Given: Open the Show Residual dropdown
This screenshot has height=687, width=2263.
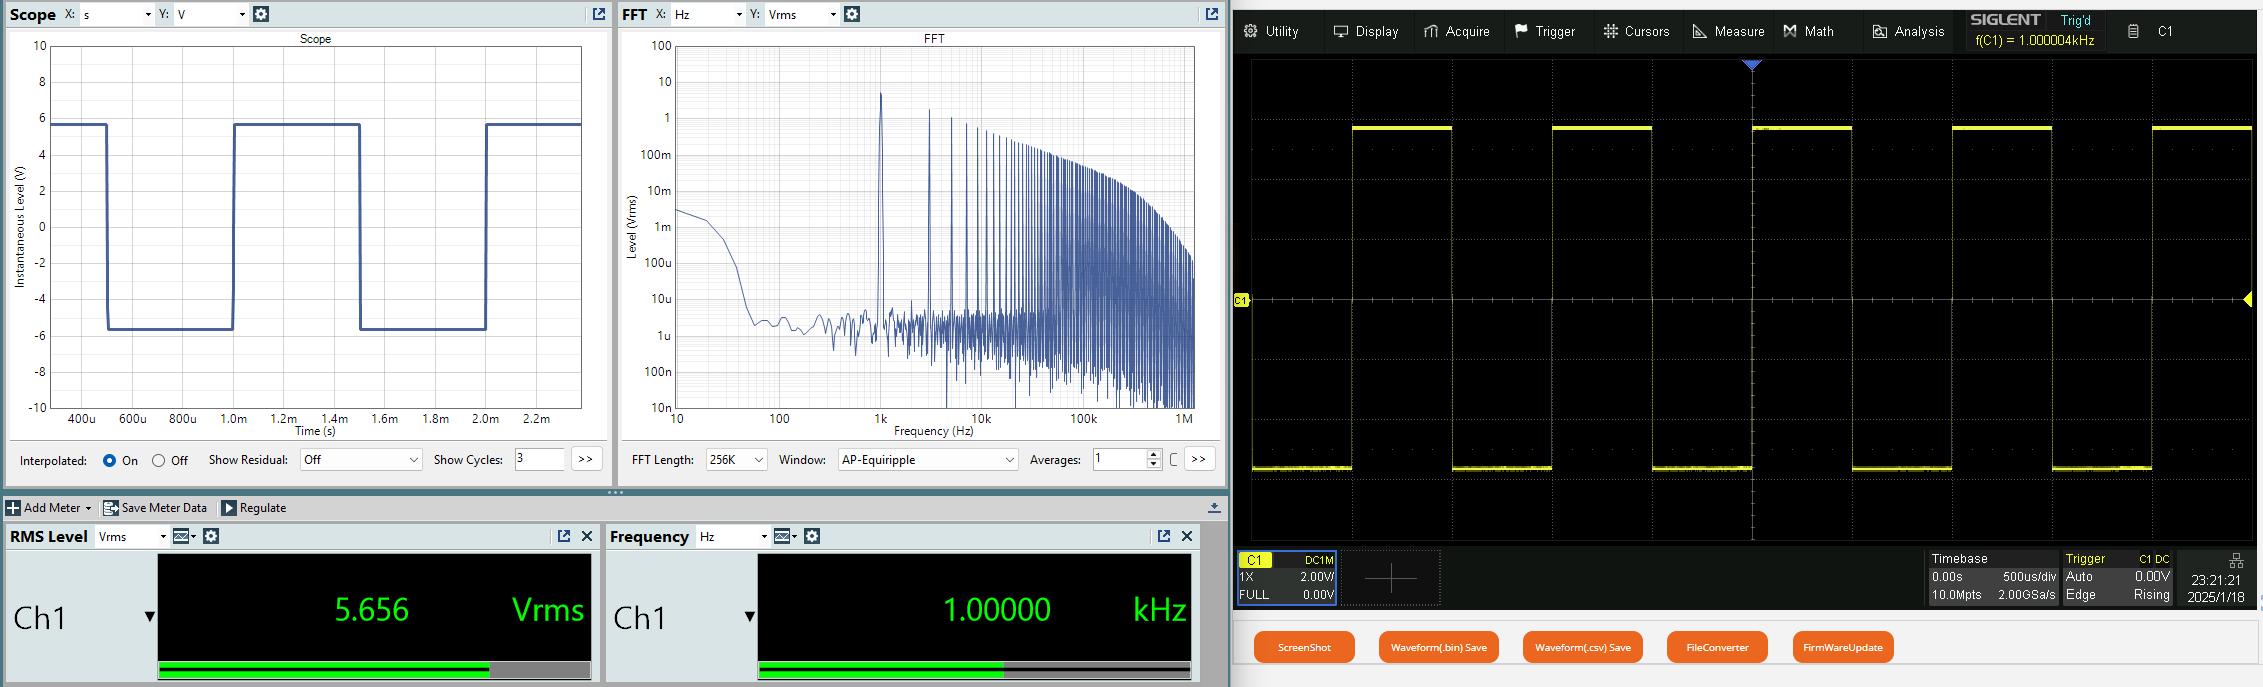Looking at the screenshot, I should point(362,460).
